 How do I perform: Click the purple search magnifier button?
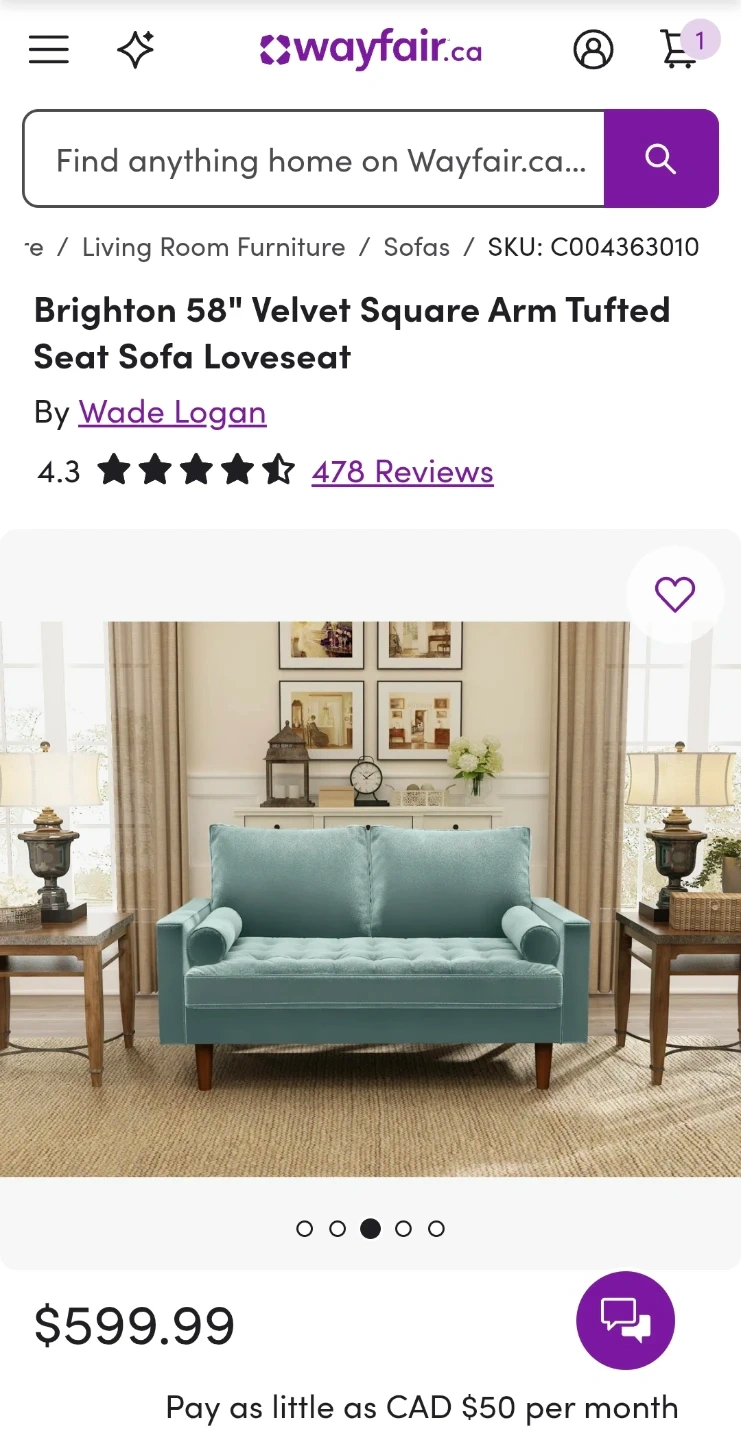tap(661, 158)
